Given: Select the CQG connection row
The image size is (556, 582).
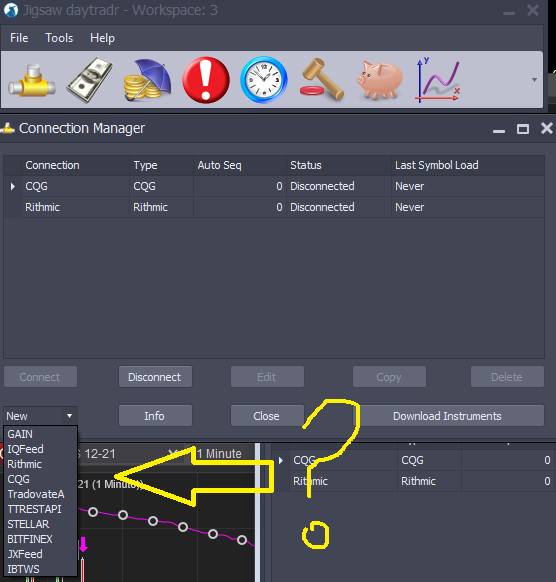Looking at the screenshot, I should (274, 186).
